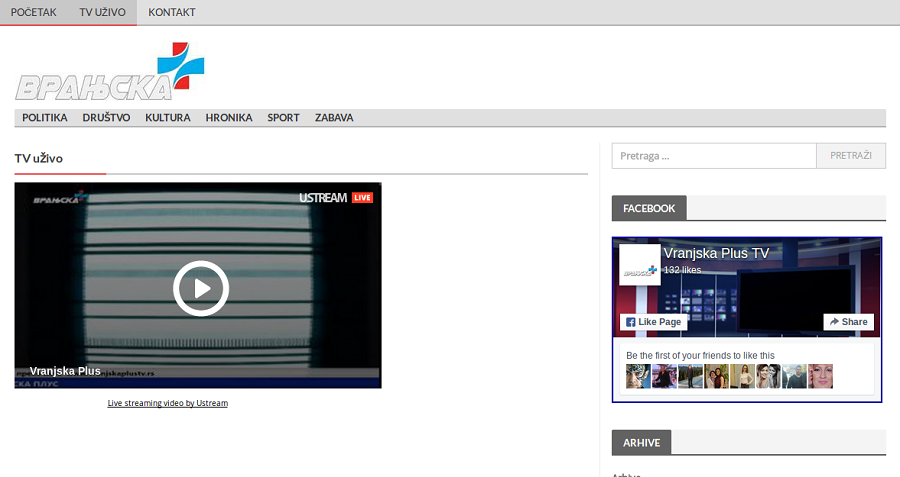
Task: Click into the Pretraga search field
Action: [x=714, y=156]
